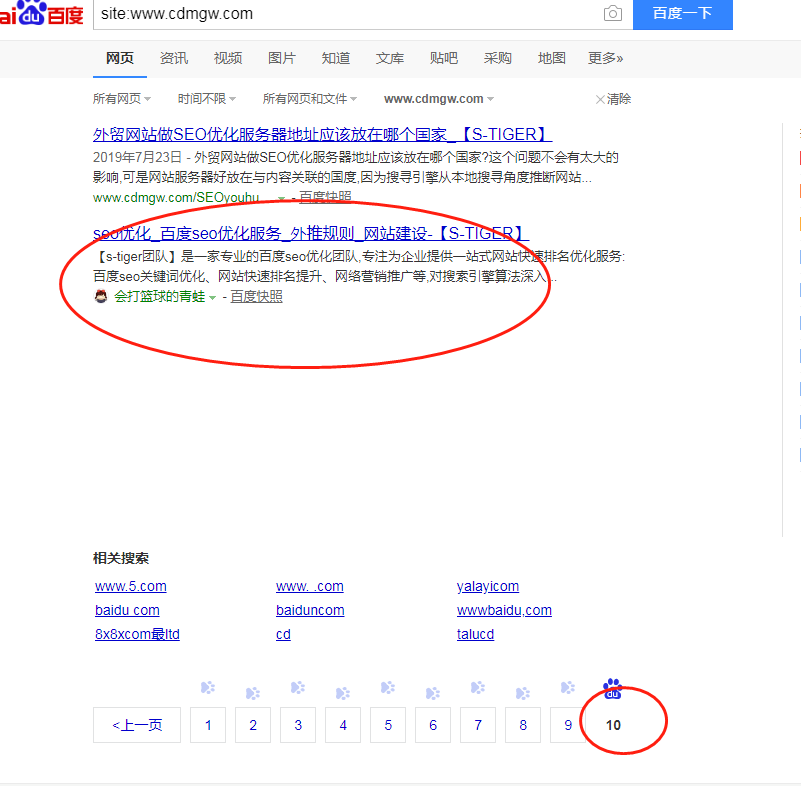The image size is (801, 786).
Task: Open the 更多» menu
Action: tap(605, 58)
